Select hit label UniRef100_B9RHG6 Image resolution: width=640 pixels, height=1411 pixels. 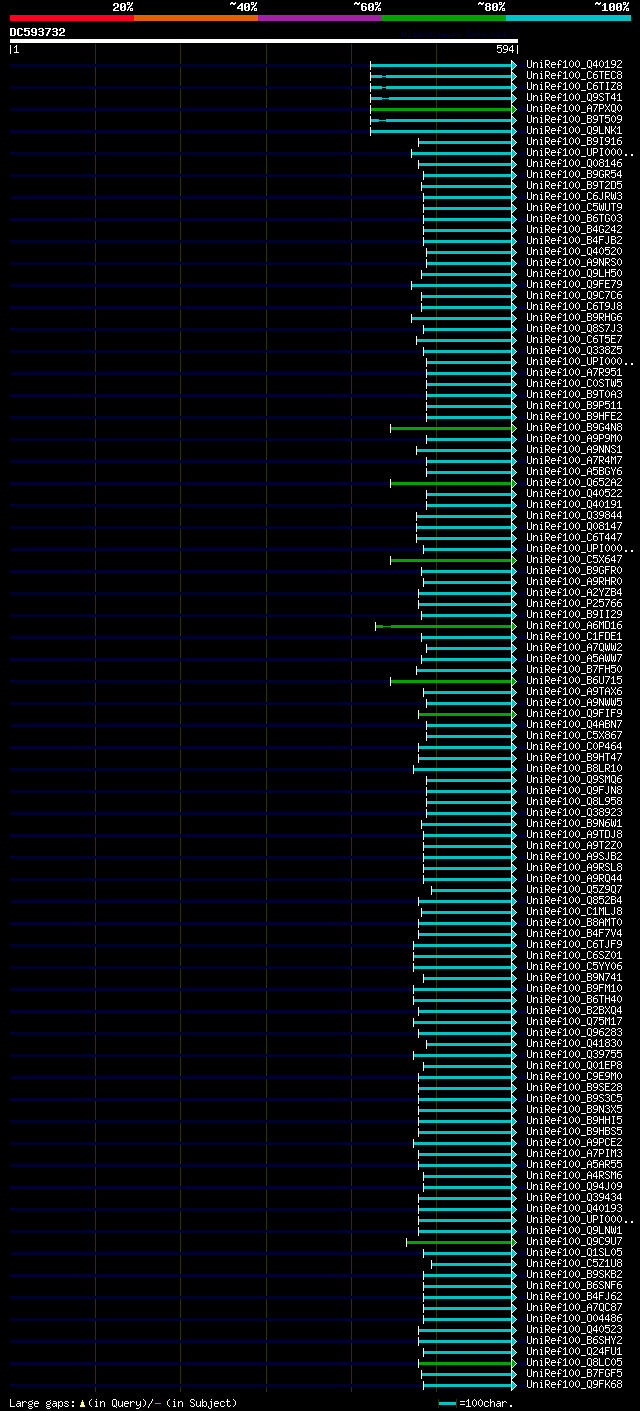point(574,317)
